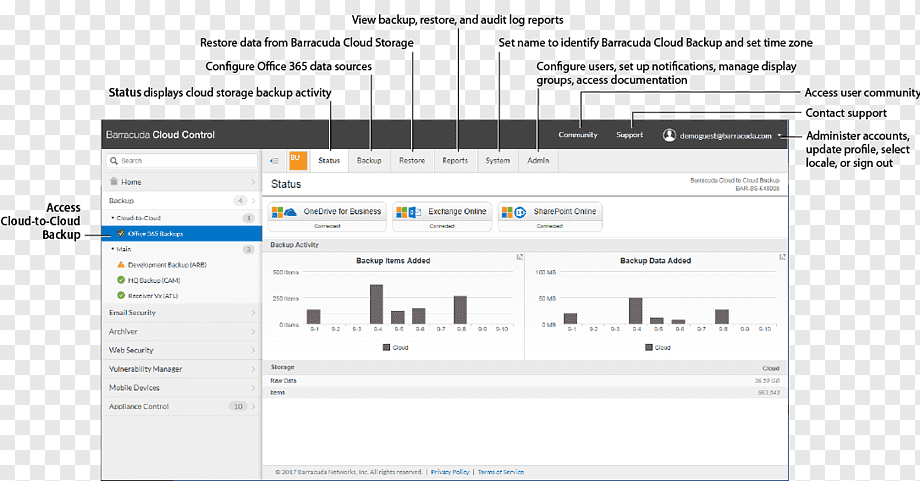Open the Terms of Service link
This screenshot has height=481, width=920.
tap(501, 472)
